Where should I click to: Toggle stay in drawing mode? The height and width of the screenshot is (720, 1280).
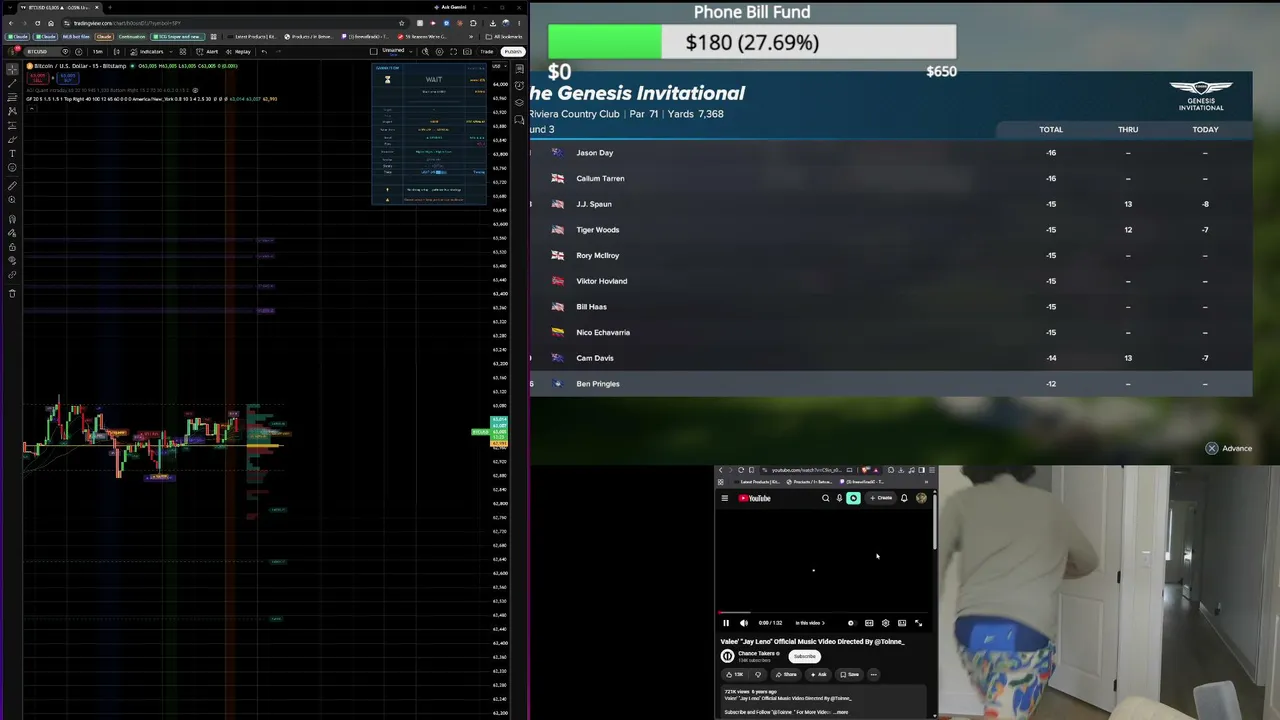click(x=12, y=233)
